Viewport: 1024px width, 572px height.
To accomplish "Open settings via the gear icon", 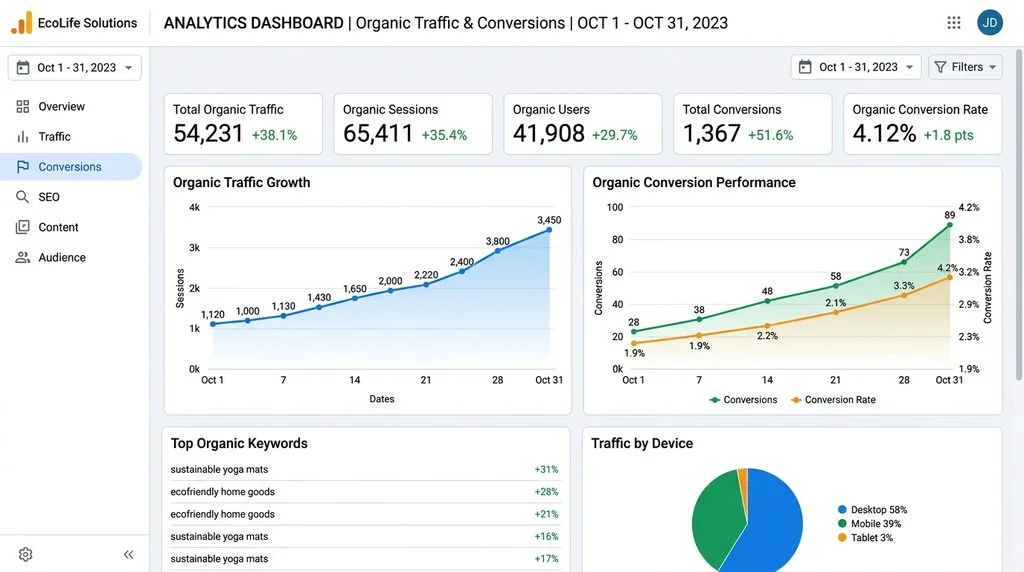I will point(25,554).
